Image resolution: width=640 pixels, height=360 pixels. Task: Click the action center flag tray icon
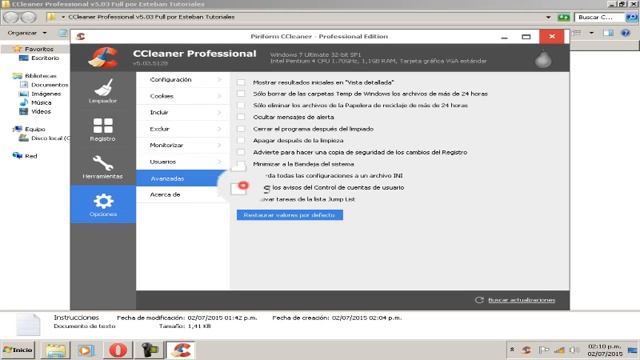click(544, 350)
